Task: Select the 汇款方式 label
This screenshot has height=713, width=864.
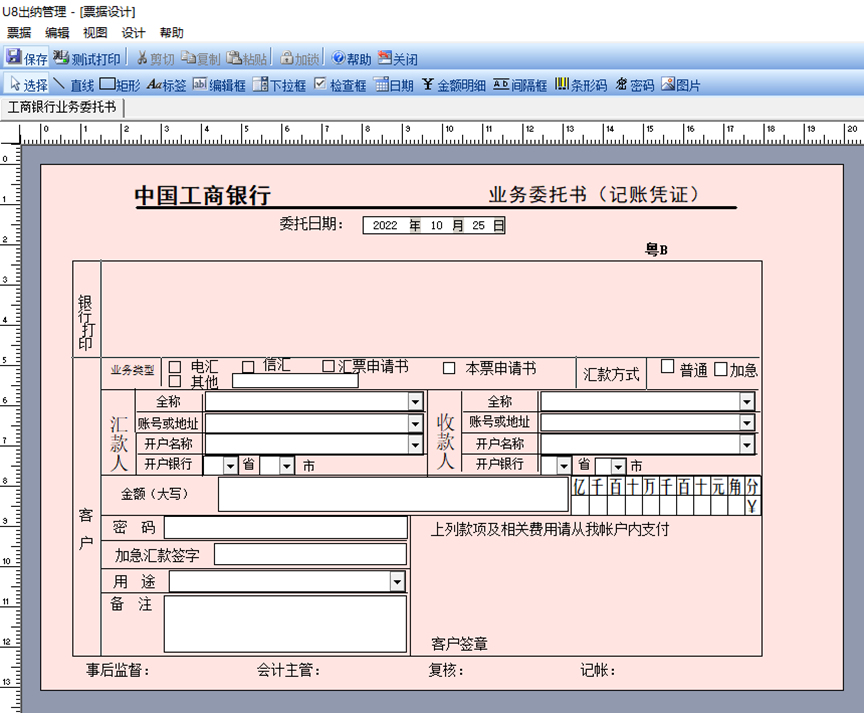Action: pyautogui.click(x=611, y=375)
